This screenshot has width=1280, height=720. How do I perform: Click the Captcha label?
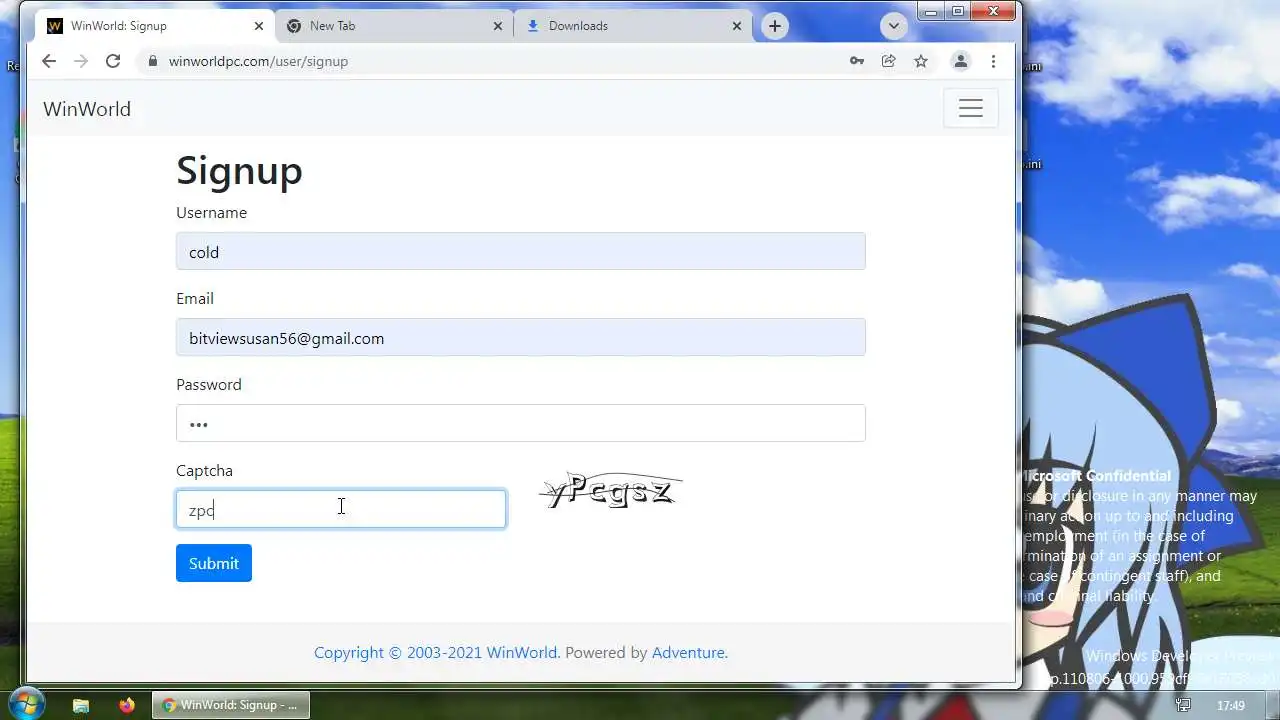[204, 471]
